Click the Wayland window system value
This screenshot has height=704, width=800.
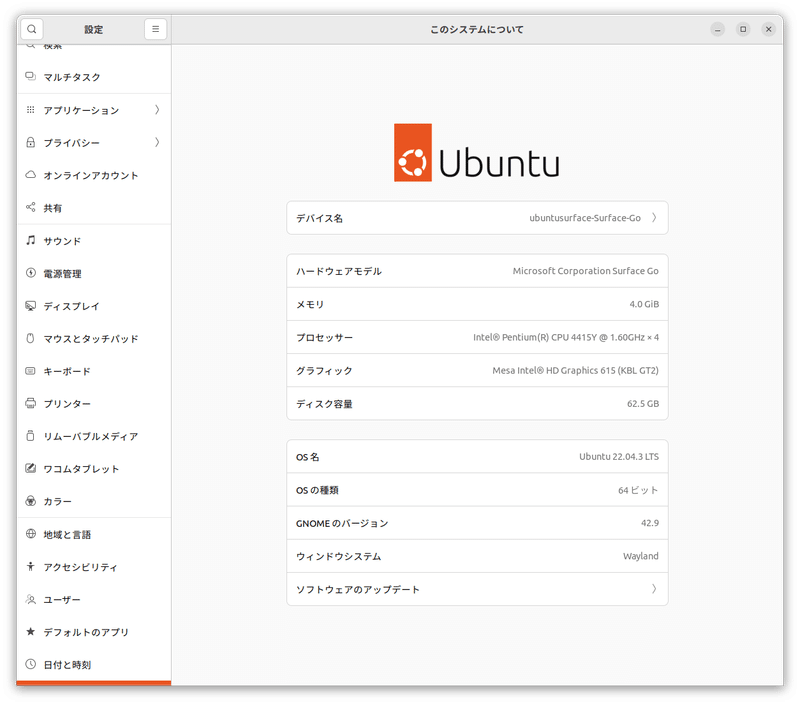coord(641,556)
